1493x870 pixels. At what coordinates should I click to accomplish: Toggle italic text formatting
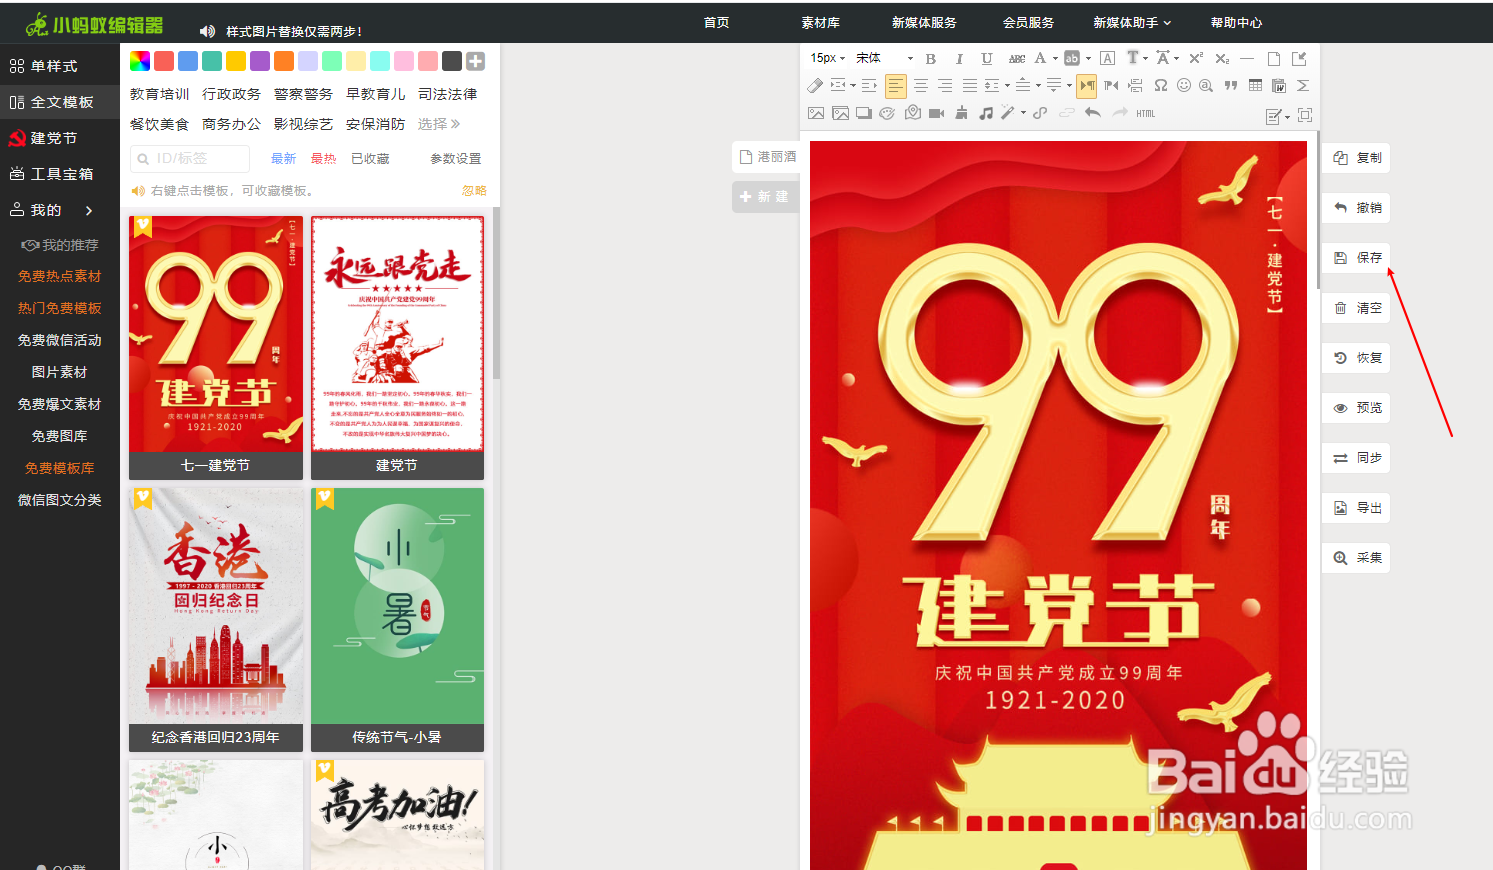(x=959, y=59)
